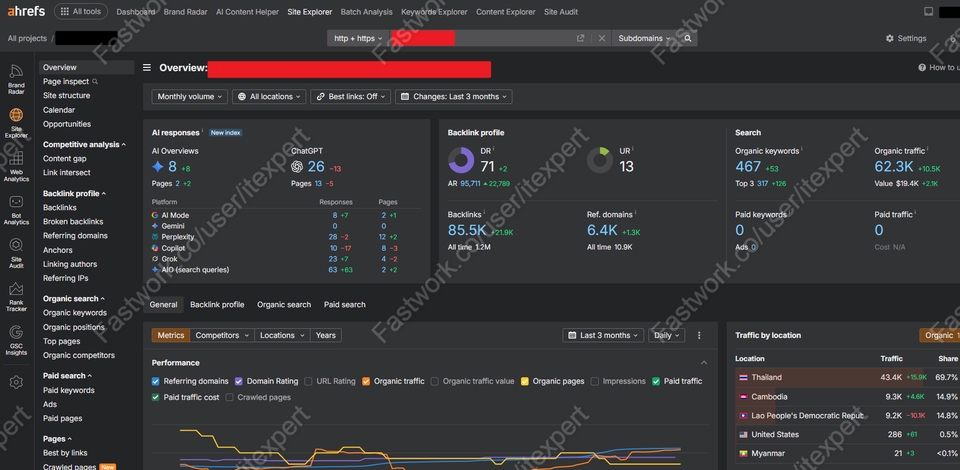This screenshot has height=470, width=960.
Task: Open Referring domains in the sidebar
Action: click(75, 236)
